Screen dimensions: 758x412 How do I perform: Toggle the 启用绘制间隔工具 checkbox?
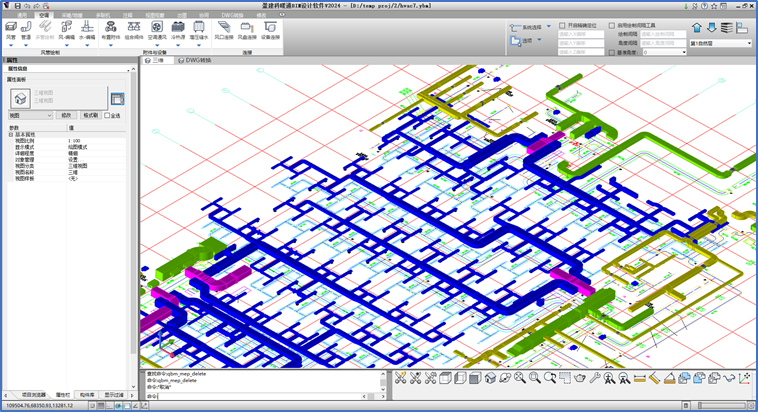(611, 25)
